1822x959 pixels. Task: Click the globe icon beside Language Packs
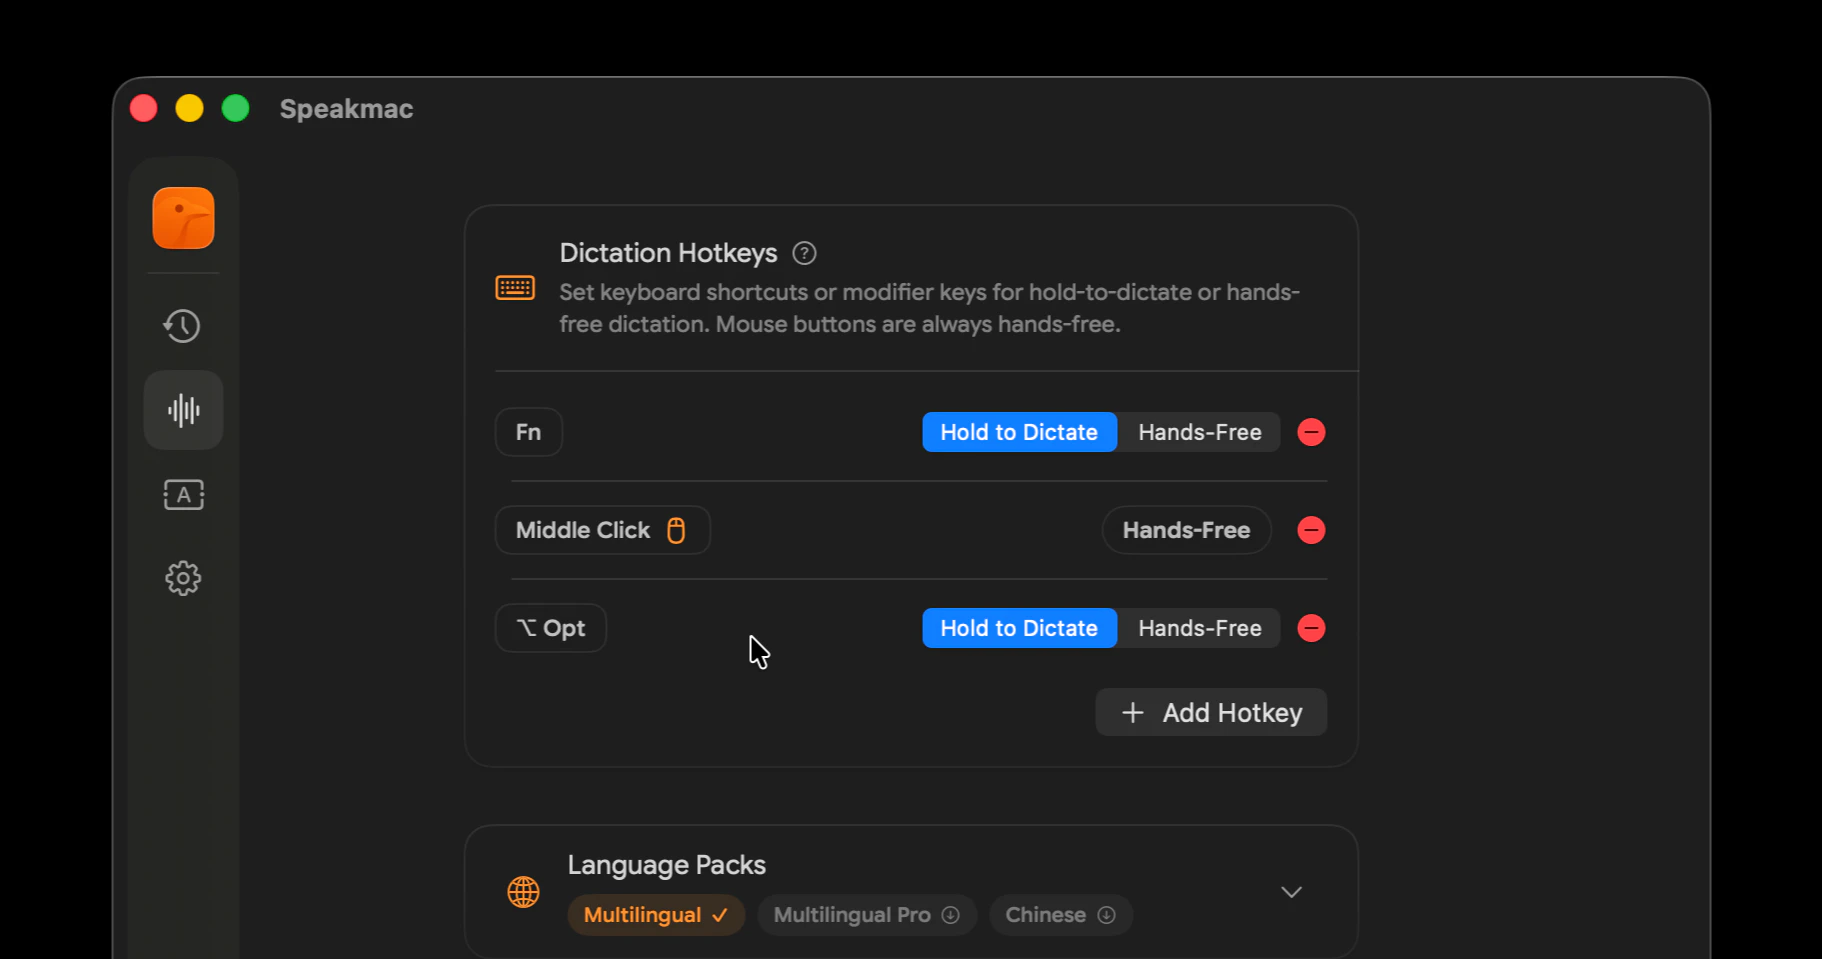(x=524, y=891)
